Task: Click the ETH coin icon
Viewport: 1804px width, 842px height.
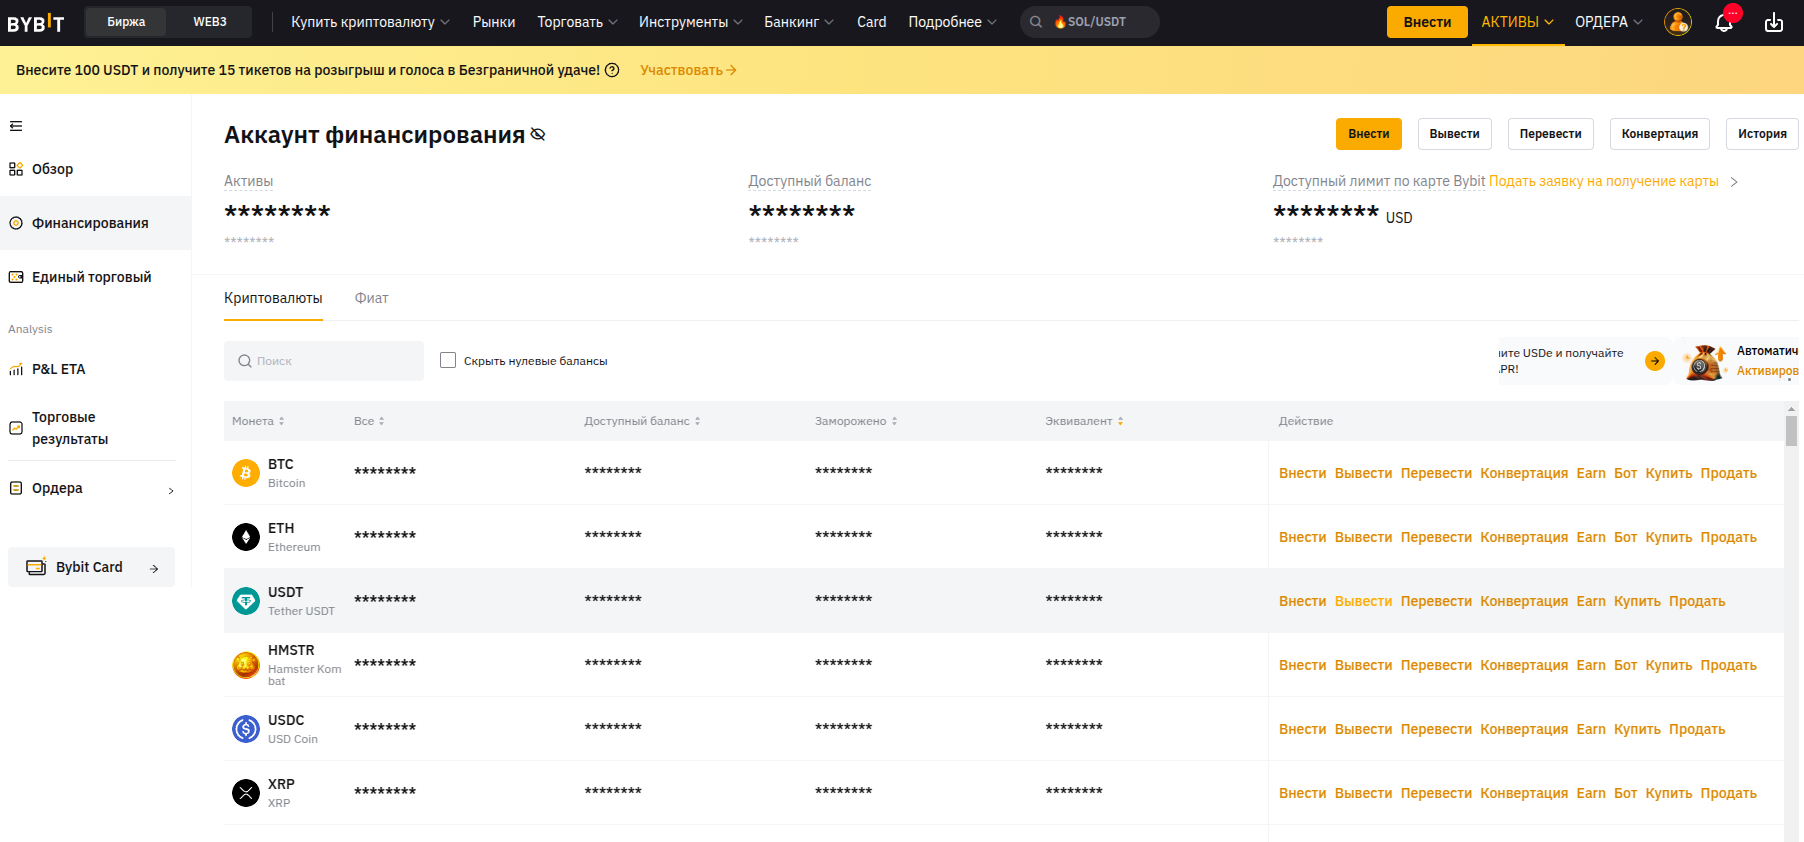Action: click(x=246, y=537)
